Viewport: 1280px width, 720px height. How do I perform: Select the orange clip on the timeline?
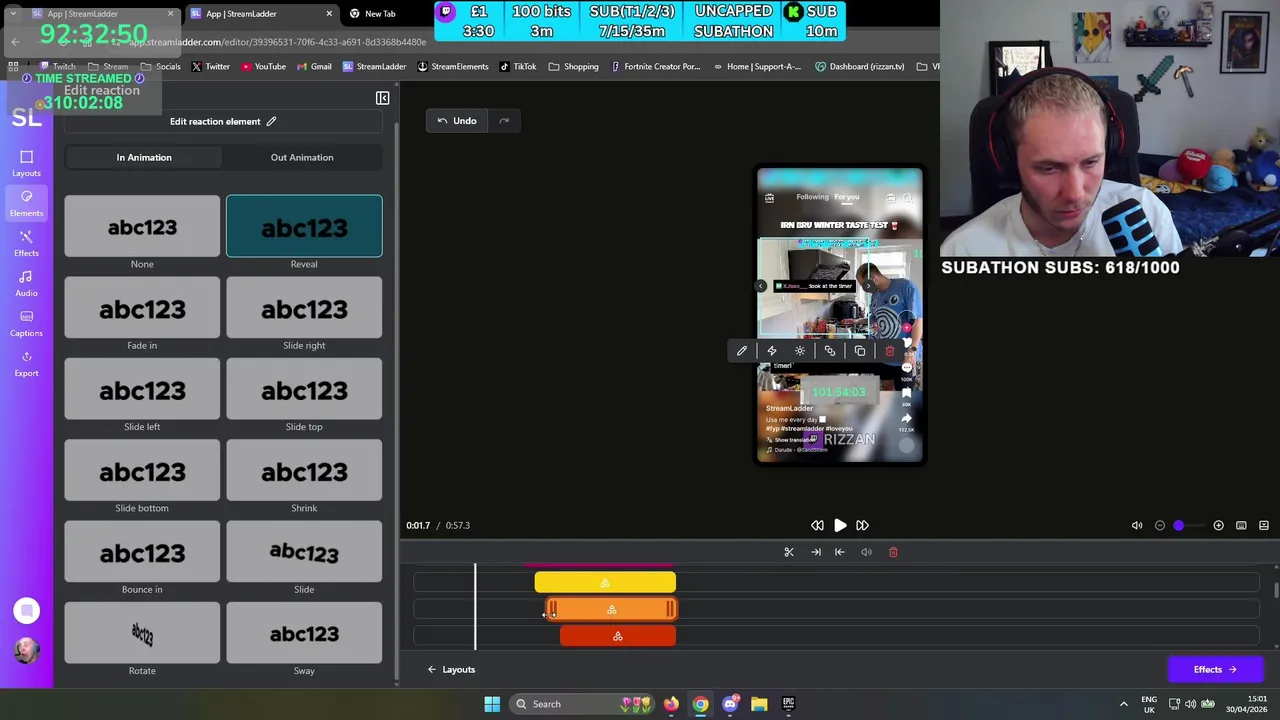point(612,609)
